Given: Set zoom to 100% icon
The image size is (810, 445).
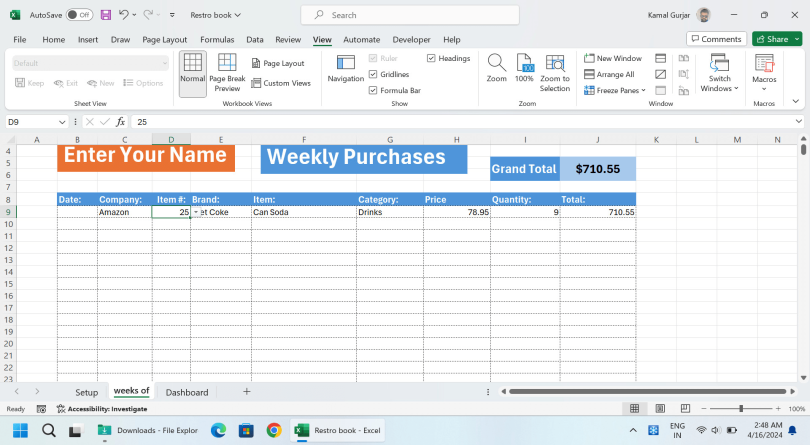Looking at the screenshot, I should pos(524,68).
